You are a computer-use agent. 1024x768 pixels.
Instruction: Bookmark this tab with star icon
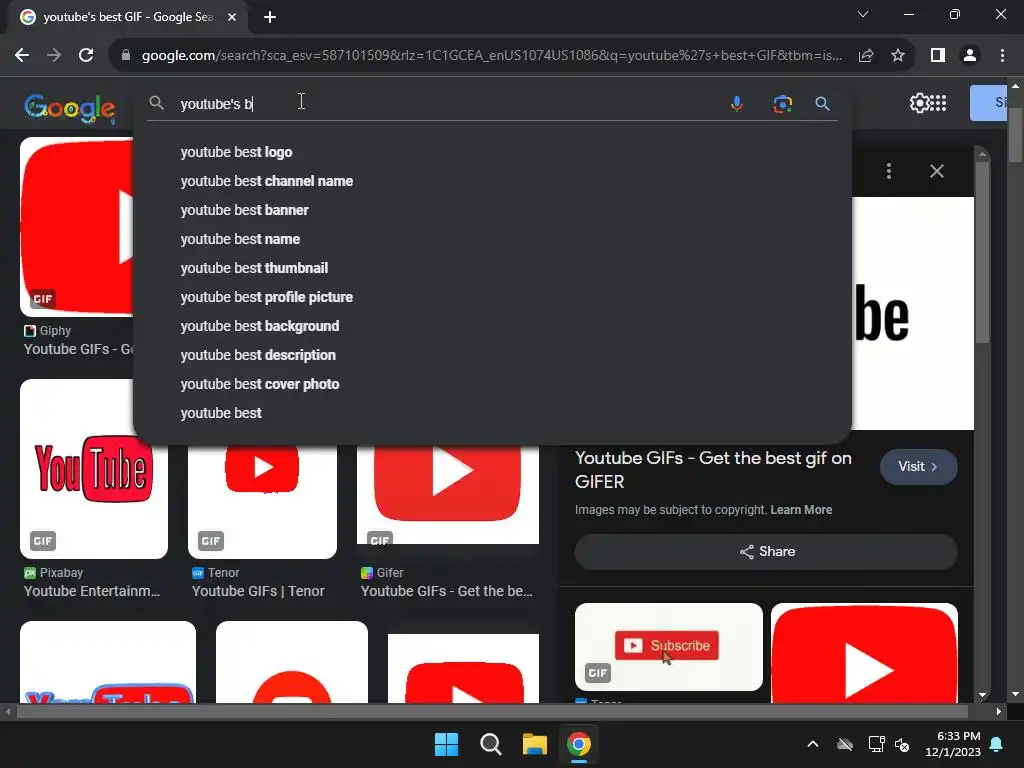pos(898,56)
